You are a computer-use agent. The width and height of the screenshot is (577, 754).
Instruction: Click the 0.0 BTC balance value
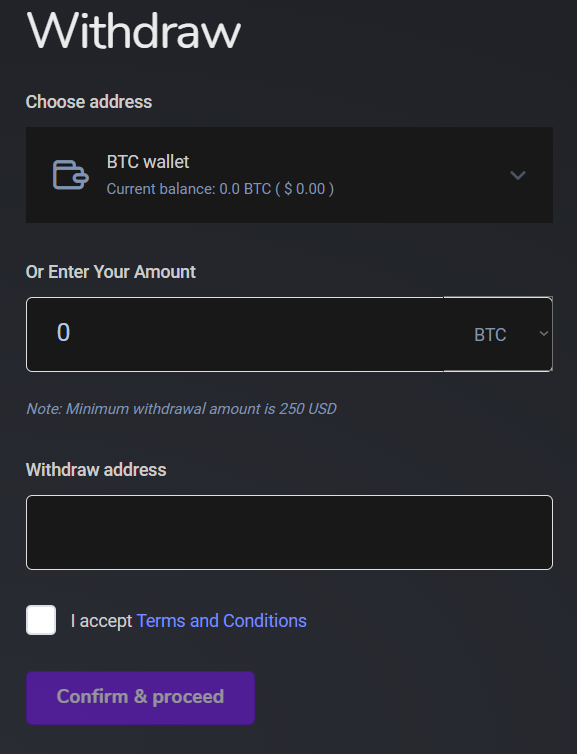245,189
